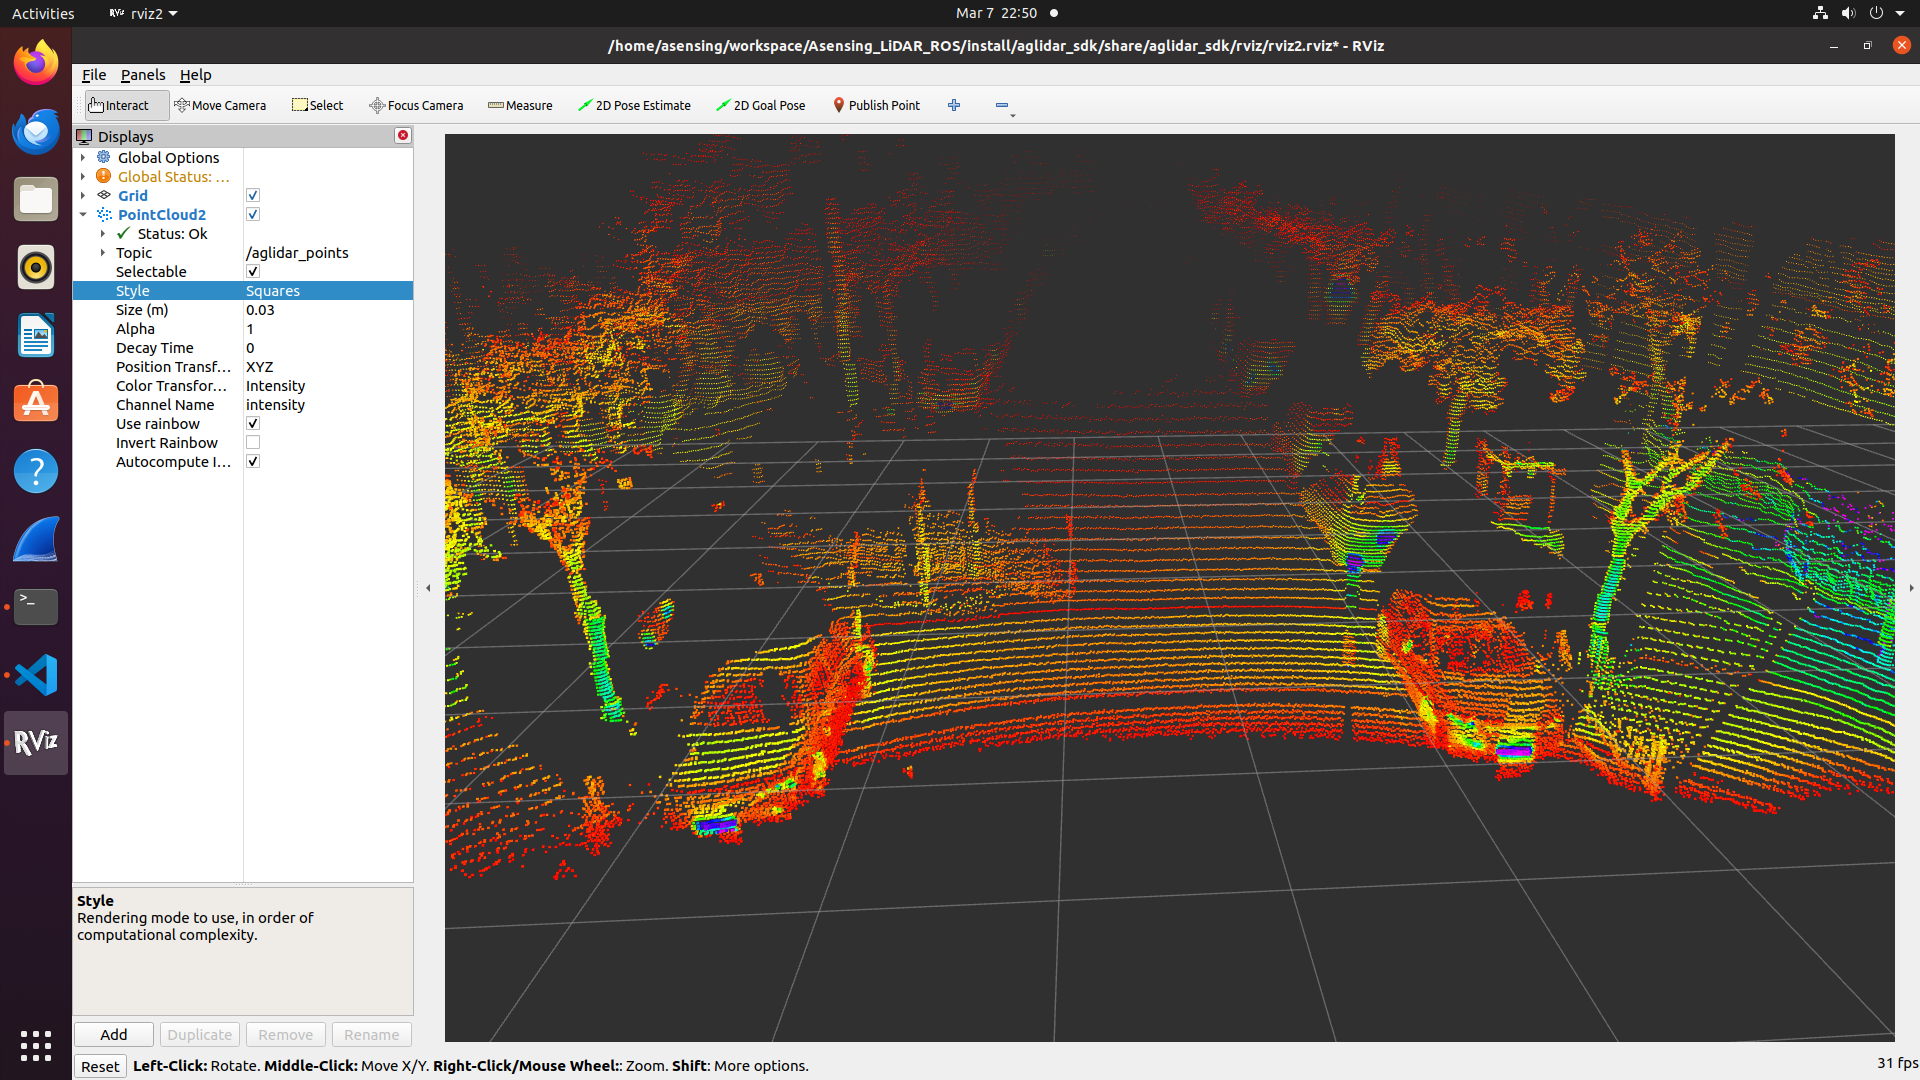The height and width of the screenshot is (1080, 1920).
Task: Open the File menu
Action: click(x=94, y=75)
